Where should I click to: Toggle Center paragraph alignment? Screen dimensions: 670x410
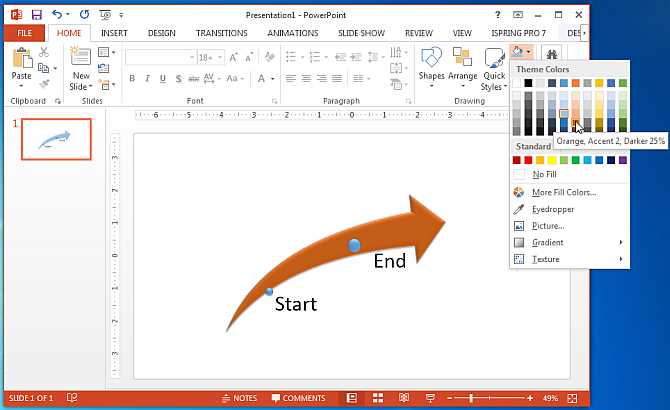click(306, 79)
